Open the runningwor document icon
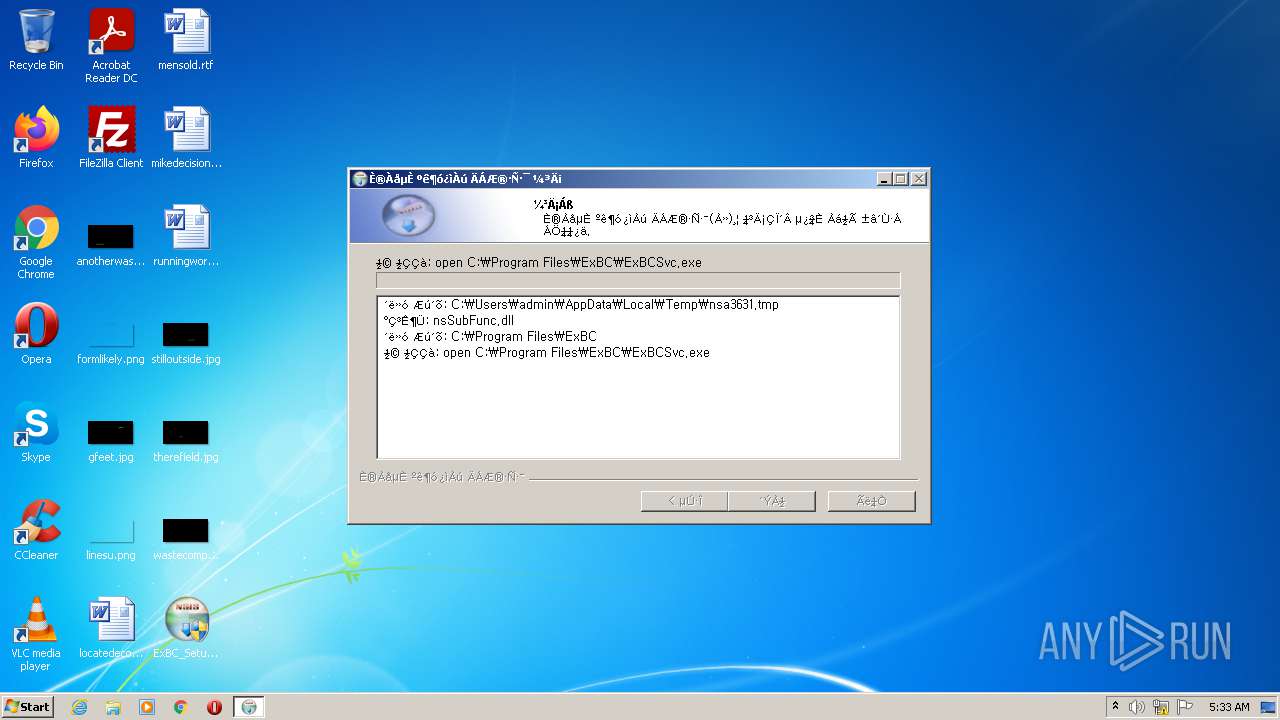Viewport: 1280px width, 720px height. pyautogui.click(x=186, y=236)
